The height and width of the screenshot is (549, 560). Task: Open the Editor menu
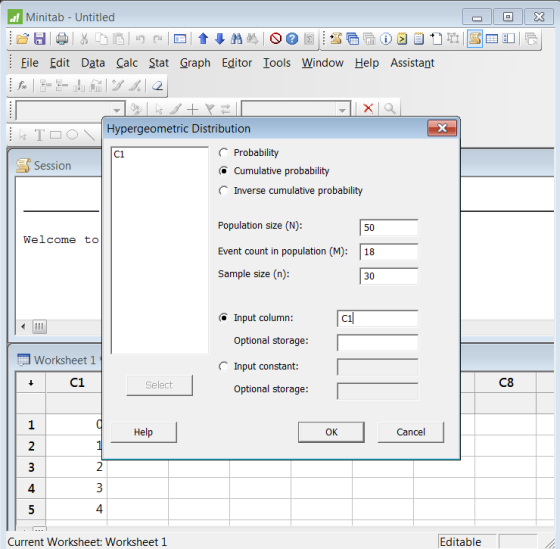pos(237,63)
